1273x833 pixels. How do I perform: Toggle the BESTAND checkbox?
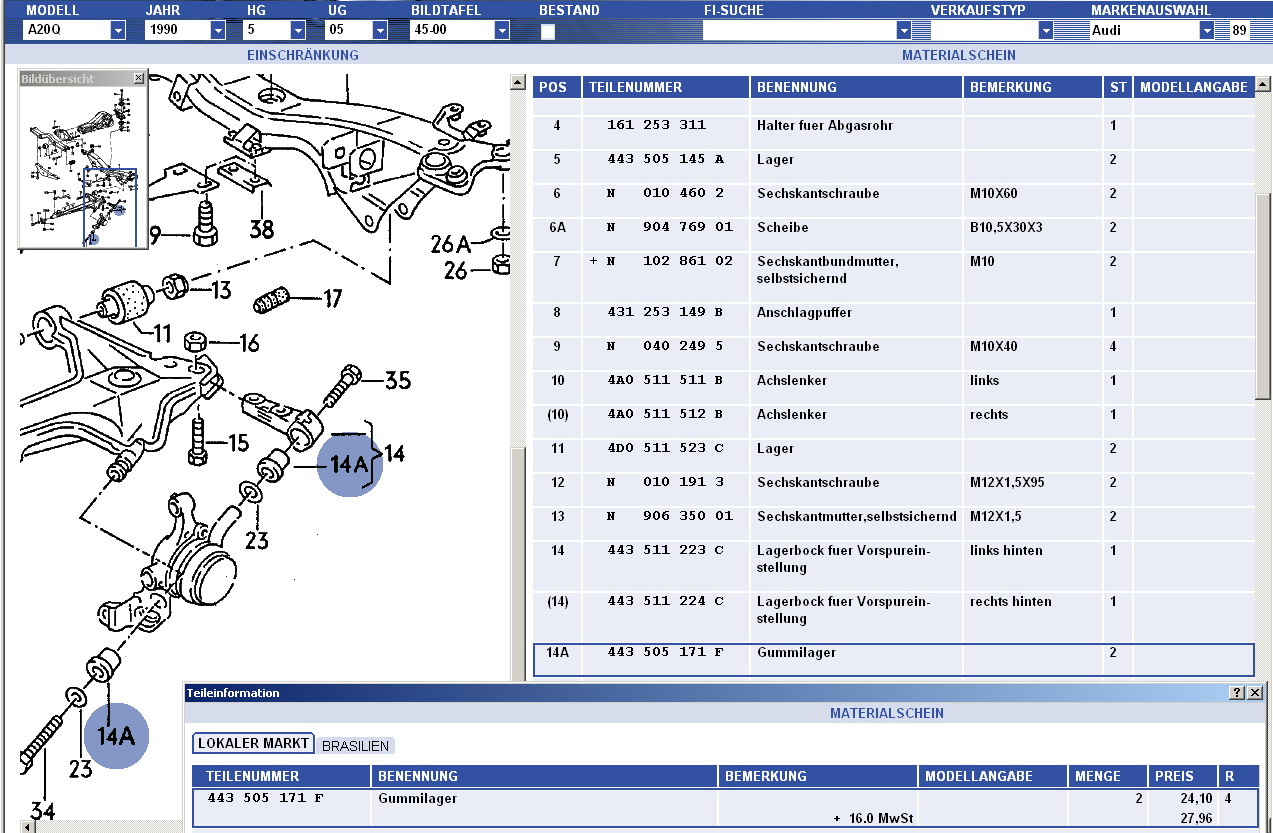coord(548,31)
